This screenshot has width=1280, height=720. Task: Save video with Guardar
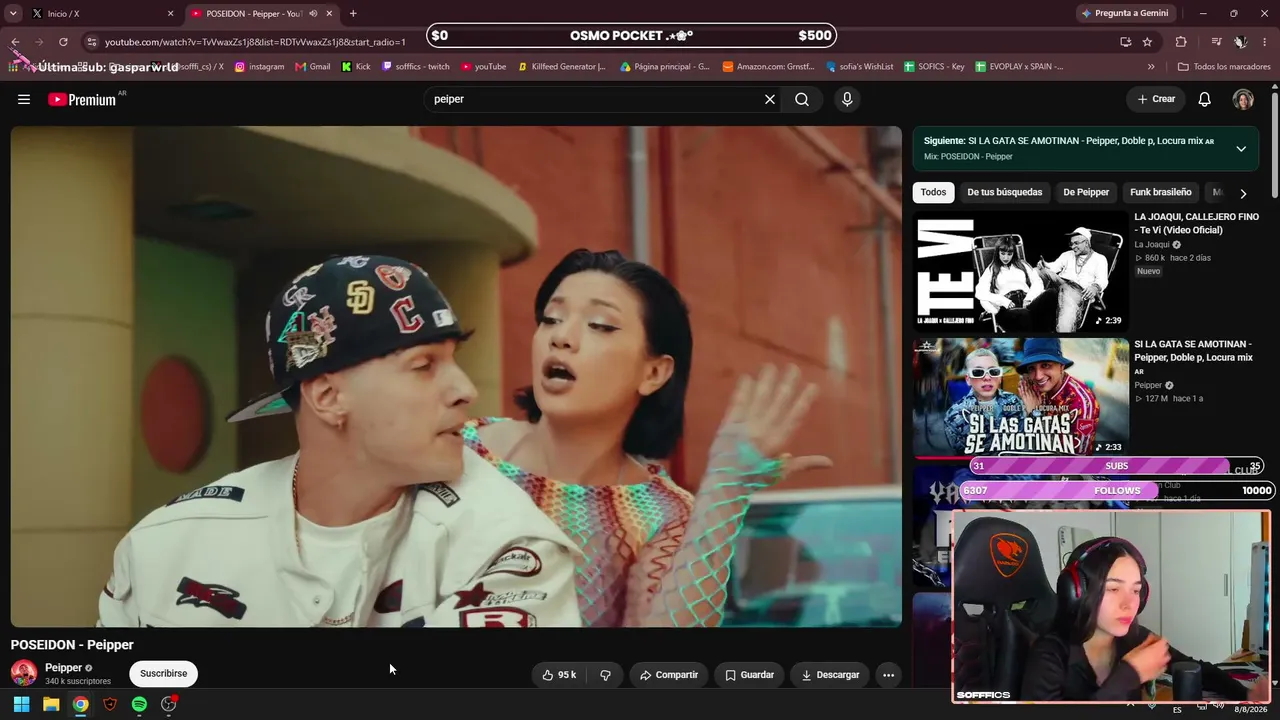[x=749, y=675]
